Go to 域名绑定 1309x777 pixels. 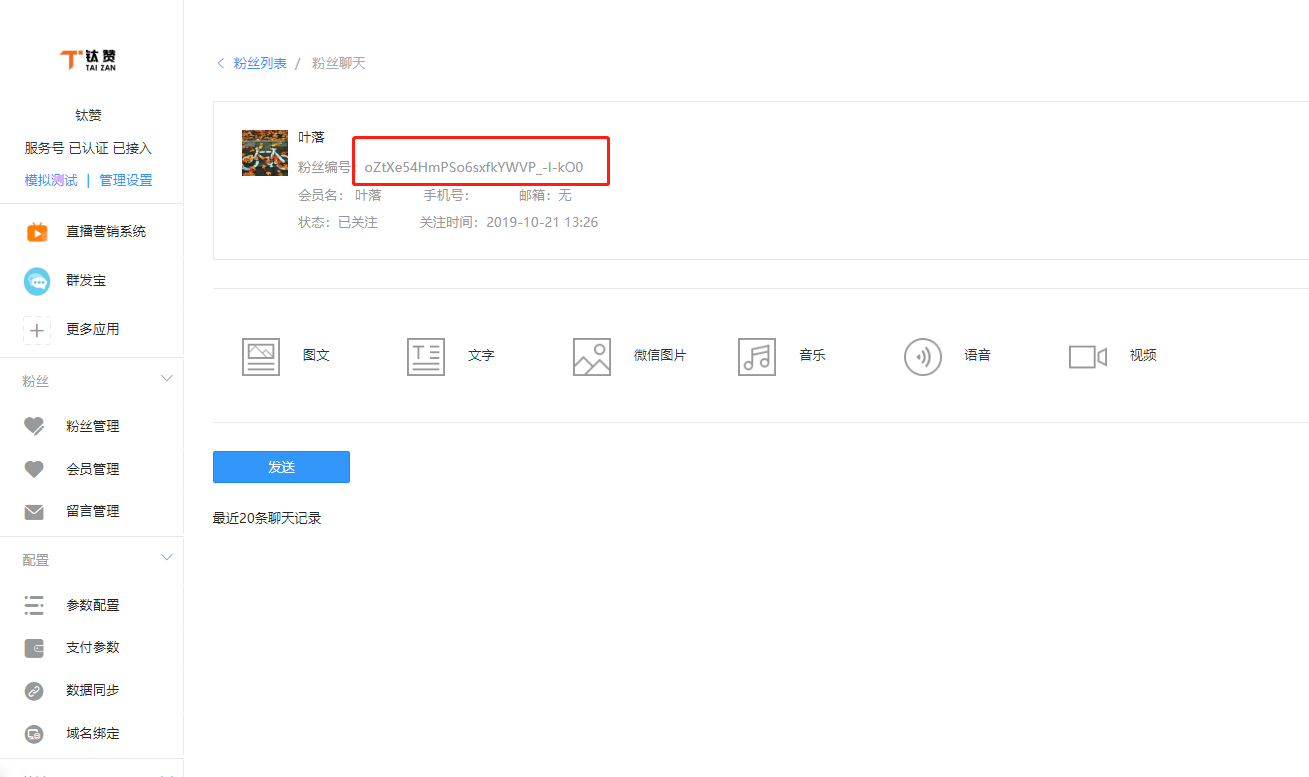coord(91,734)
